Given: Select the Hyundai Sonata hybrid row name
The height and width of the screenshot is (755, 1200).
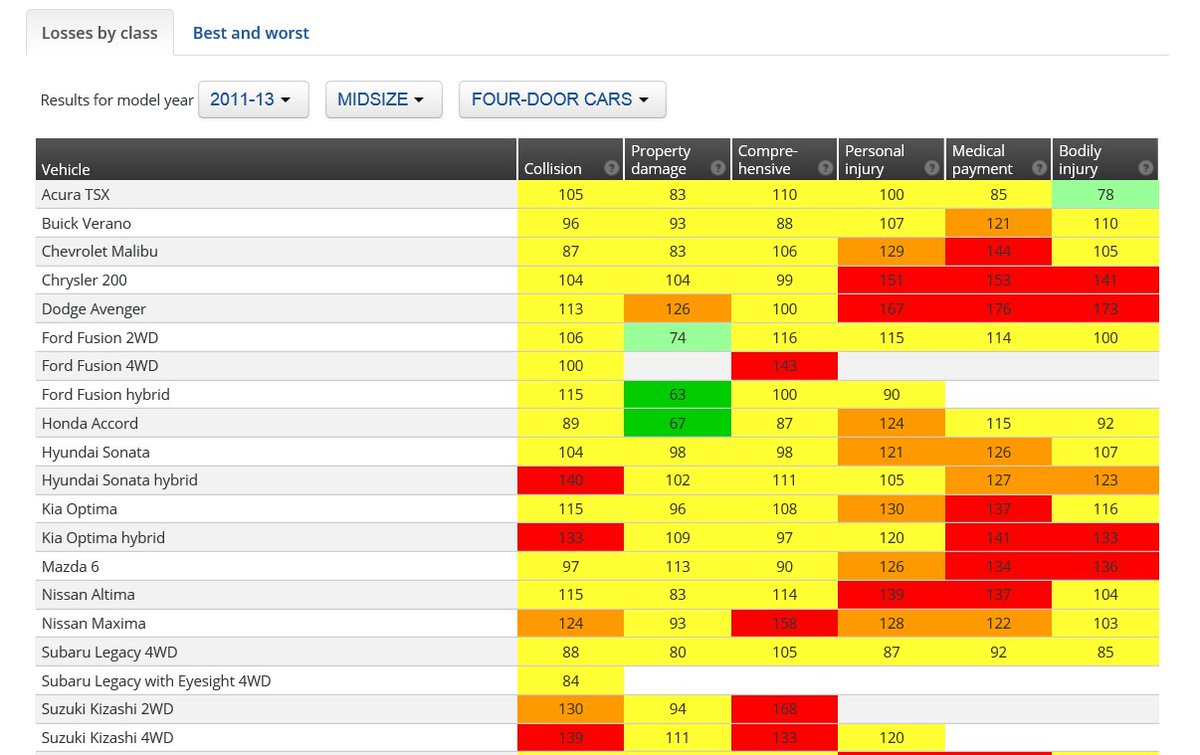Looking at the screenshot, I should [120, 480].
